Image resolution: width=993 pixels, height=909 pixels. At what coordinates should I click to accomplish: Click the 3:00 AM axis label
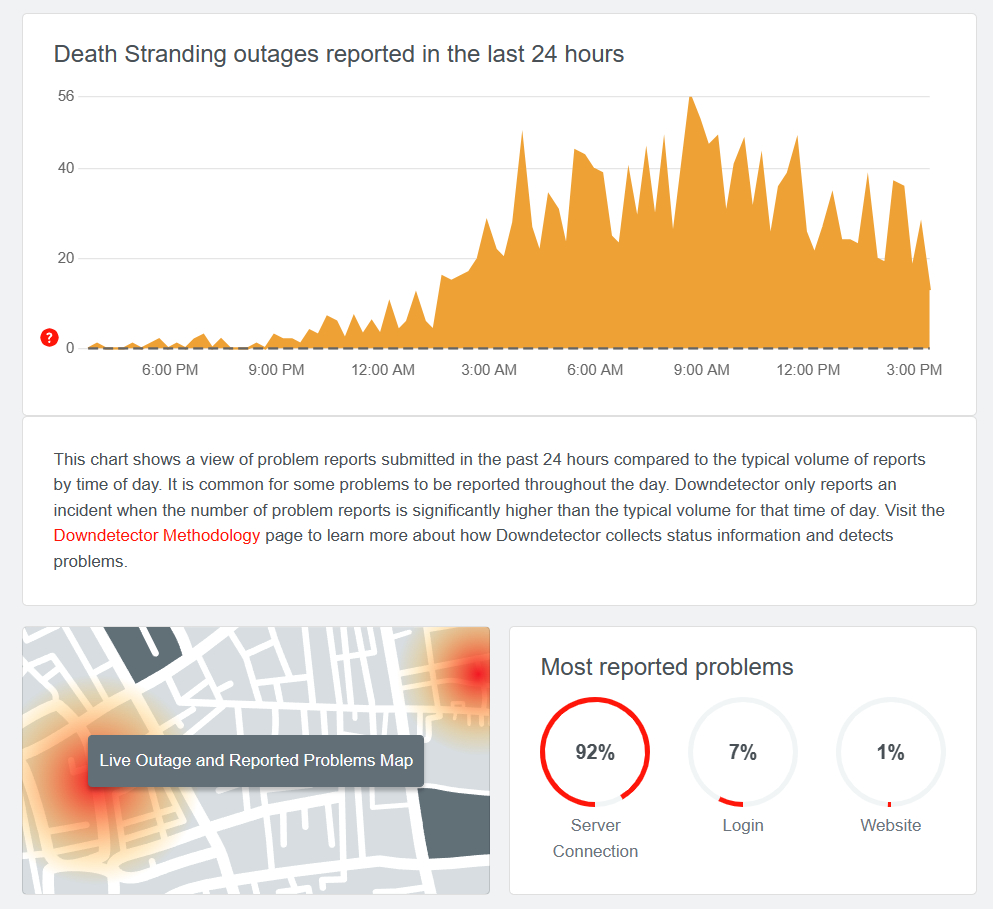click(x=489, y=370)
